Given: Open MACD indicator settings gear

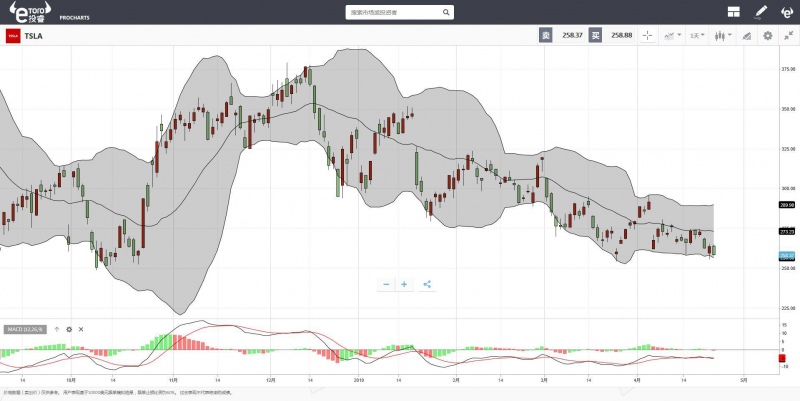Looking at the screenshot, I should (x=69, y=328).
